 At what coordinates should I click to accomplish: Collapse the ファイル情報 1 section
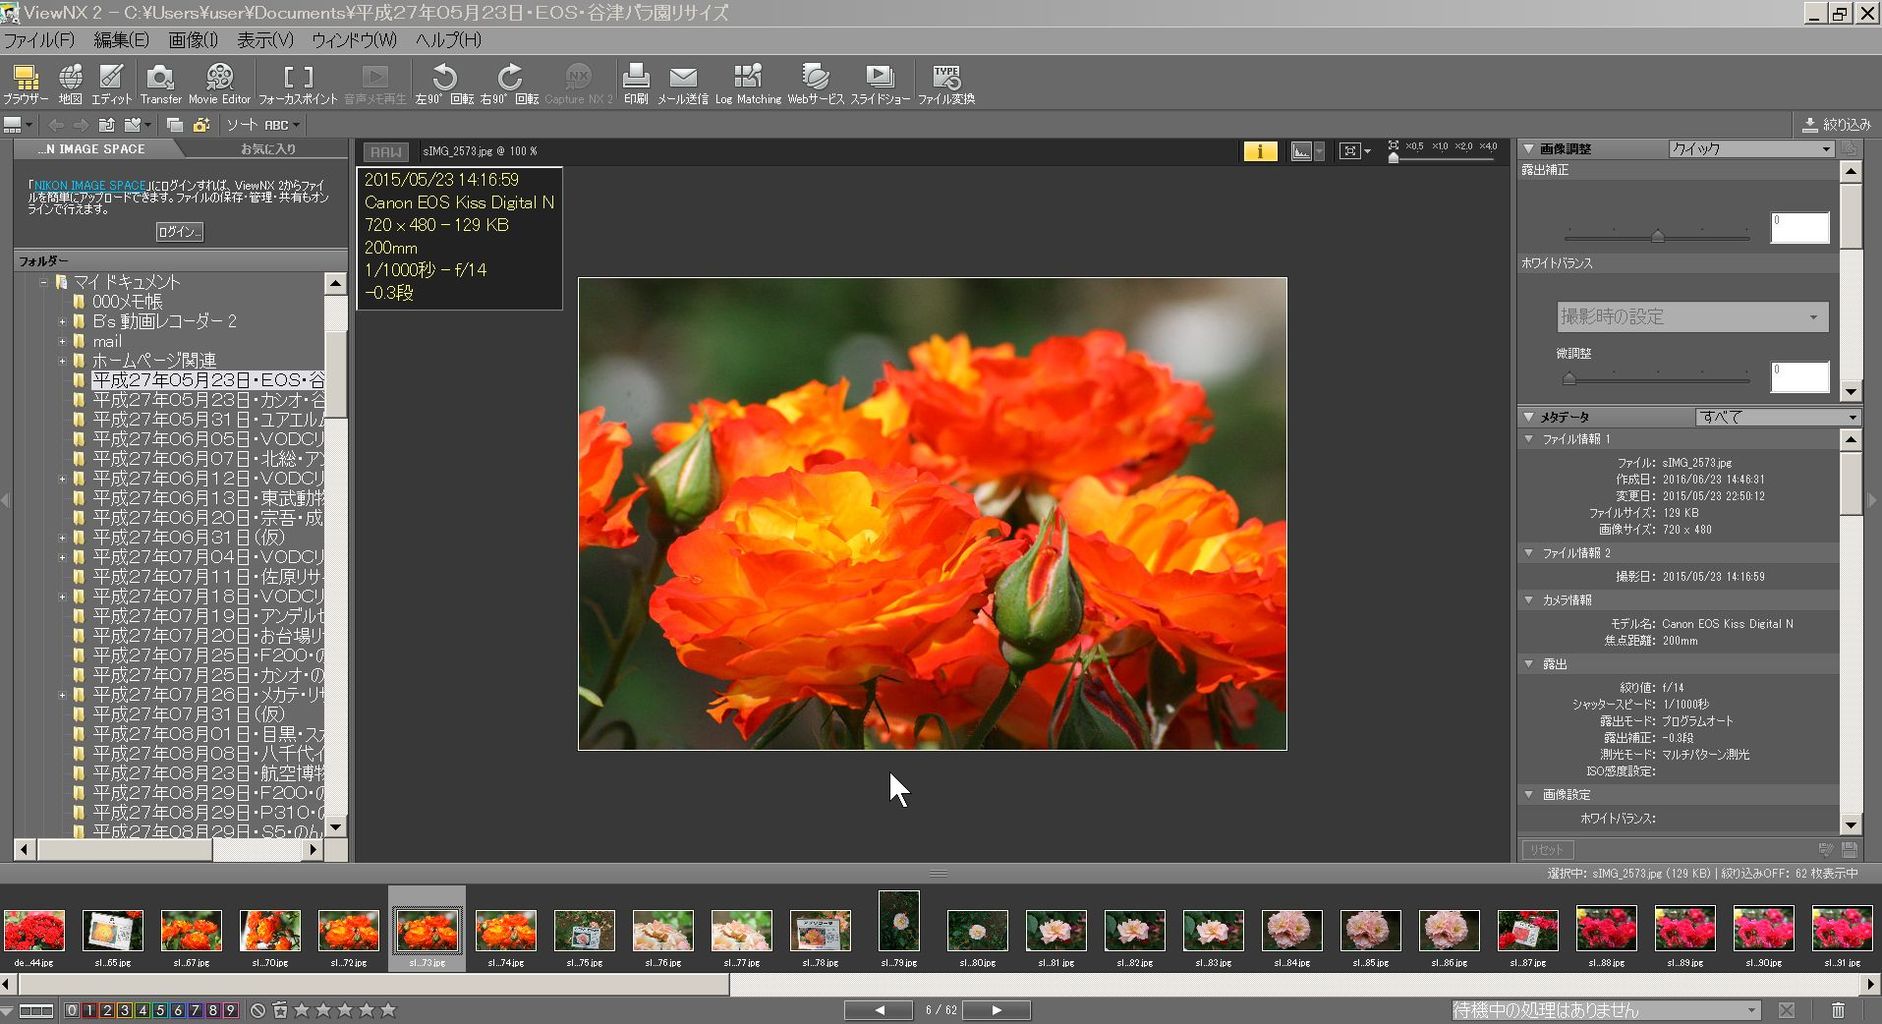coord(1529,439)
